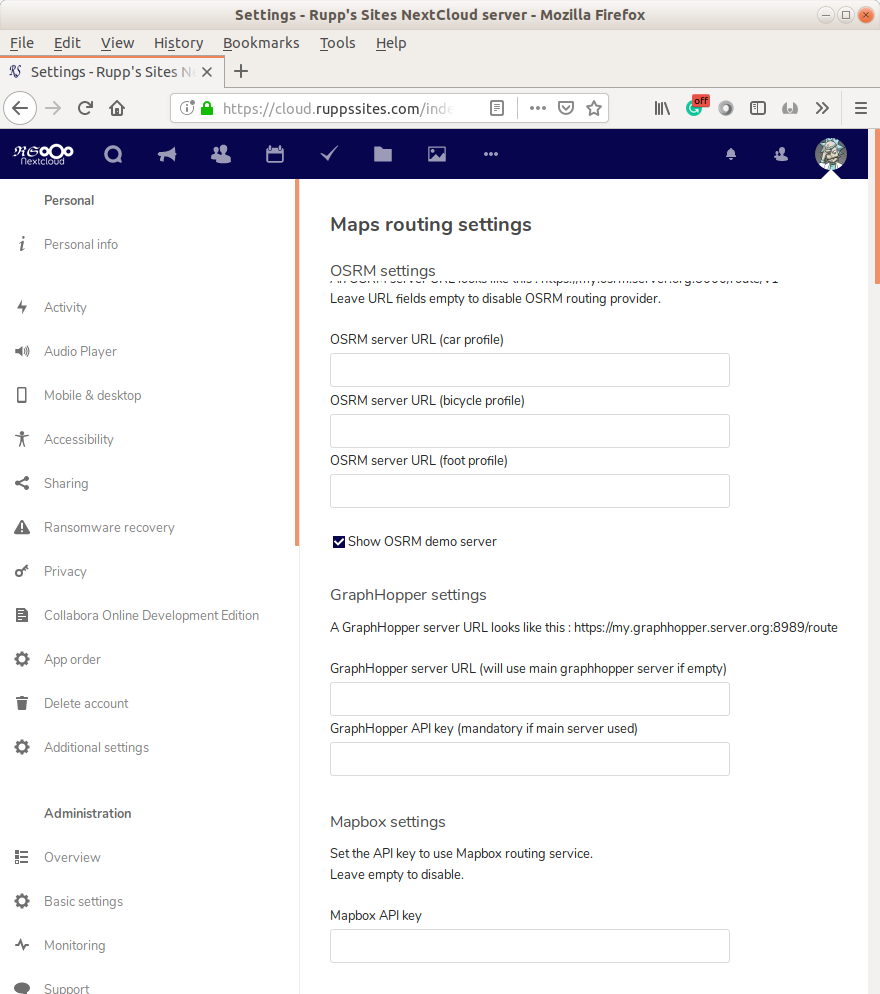Open the Nextcloud logo home link
The height and width of the screenshot is (994, 880).
43,154
